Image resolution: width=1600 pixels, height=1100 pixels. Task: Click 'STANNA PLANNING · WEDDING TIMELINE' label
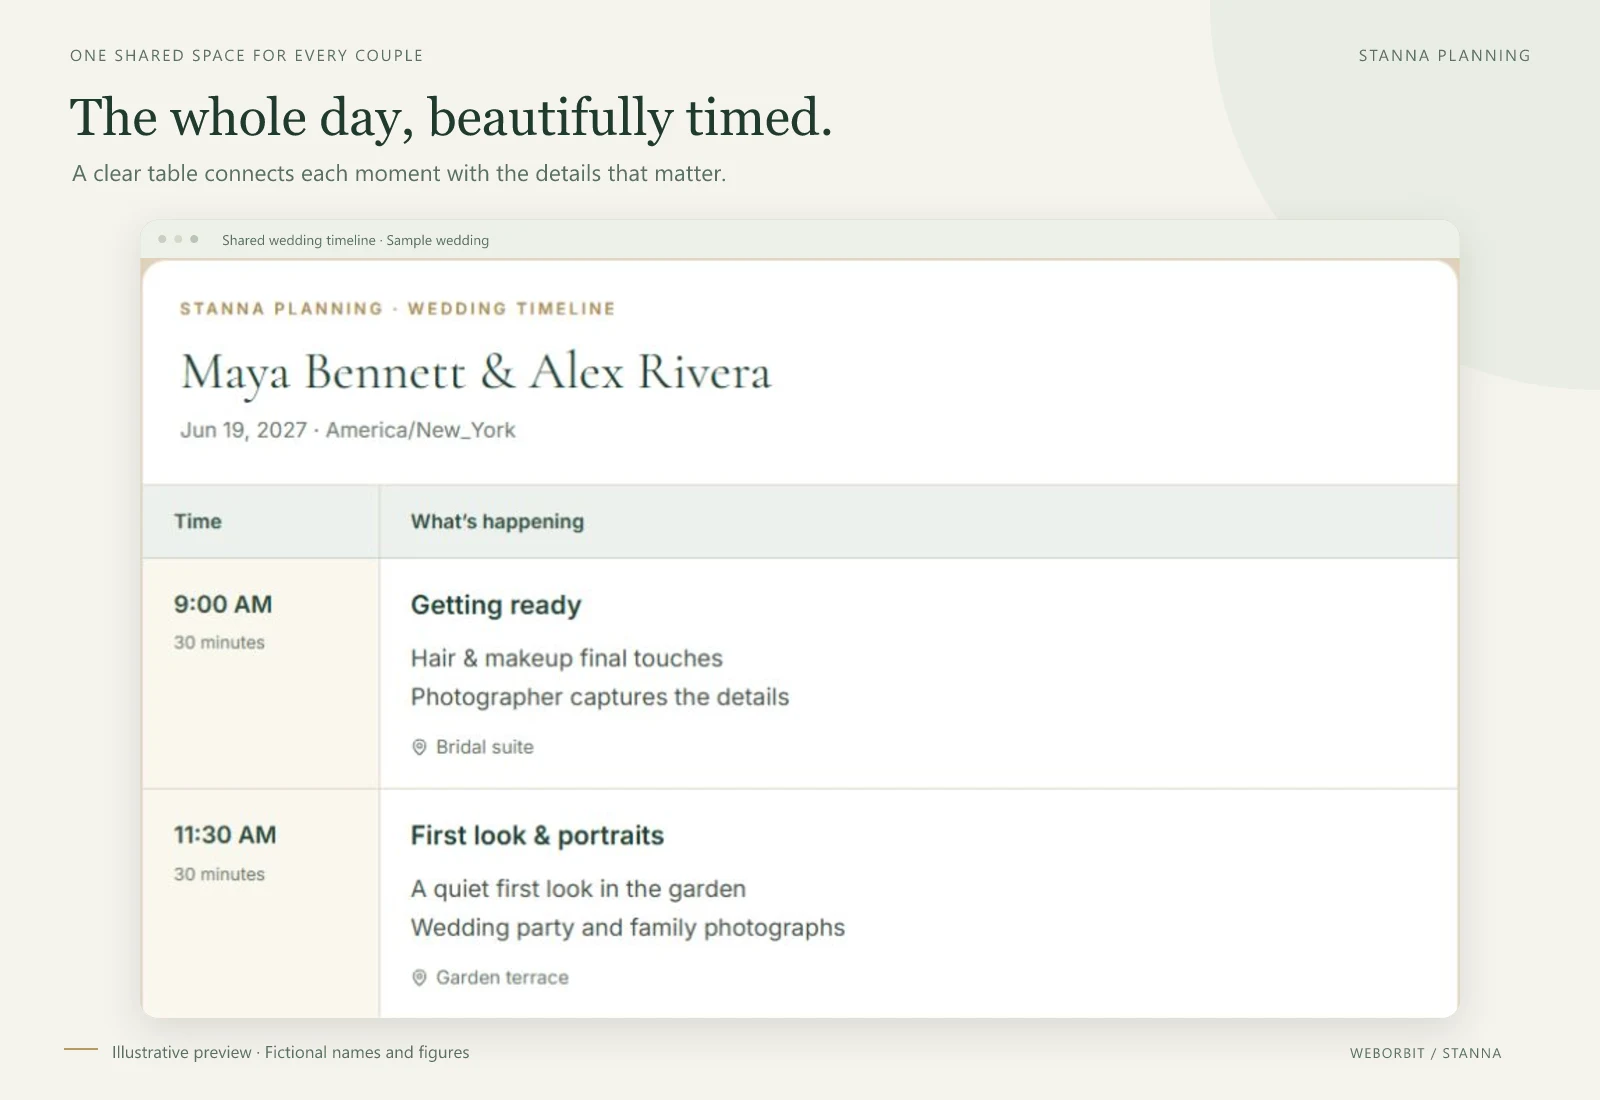pos(398,309)
